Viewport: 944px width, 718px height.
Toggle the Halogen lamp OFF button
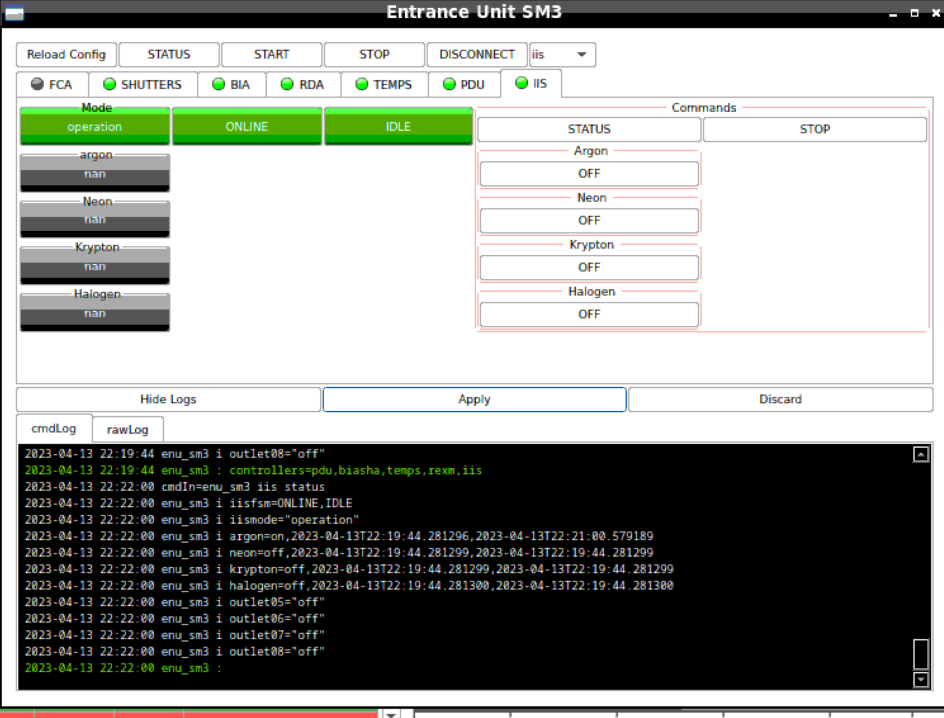tap(589, 315)
